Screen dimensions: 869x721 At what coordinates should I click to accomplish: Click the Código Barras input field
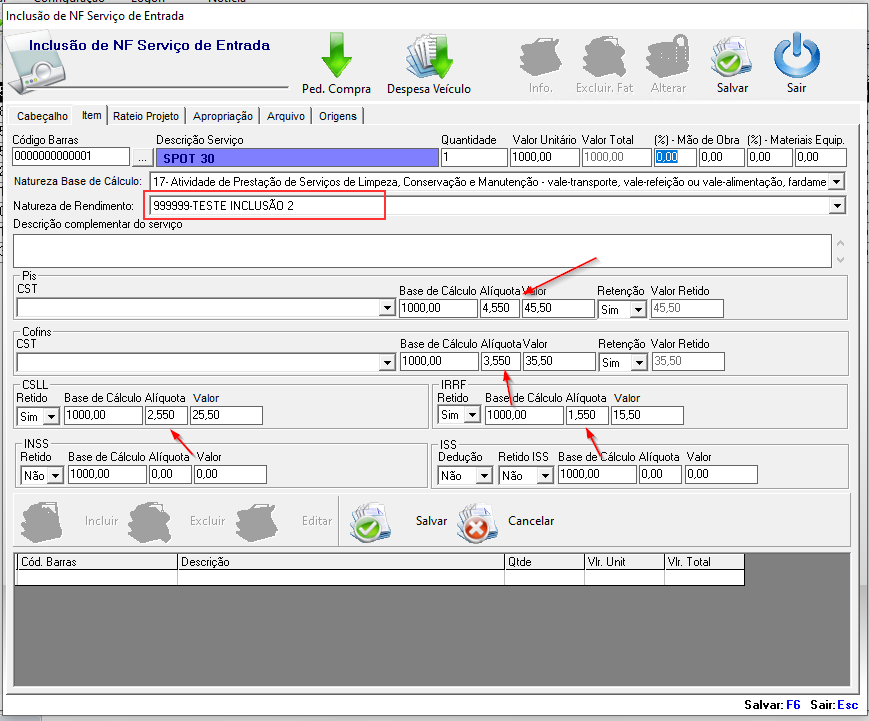(x=71, y=156)
